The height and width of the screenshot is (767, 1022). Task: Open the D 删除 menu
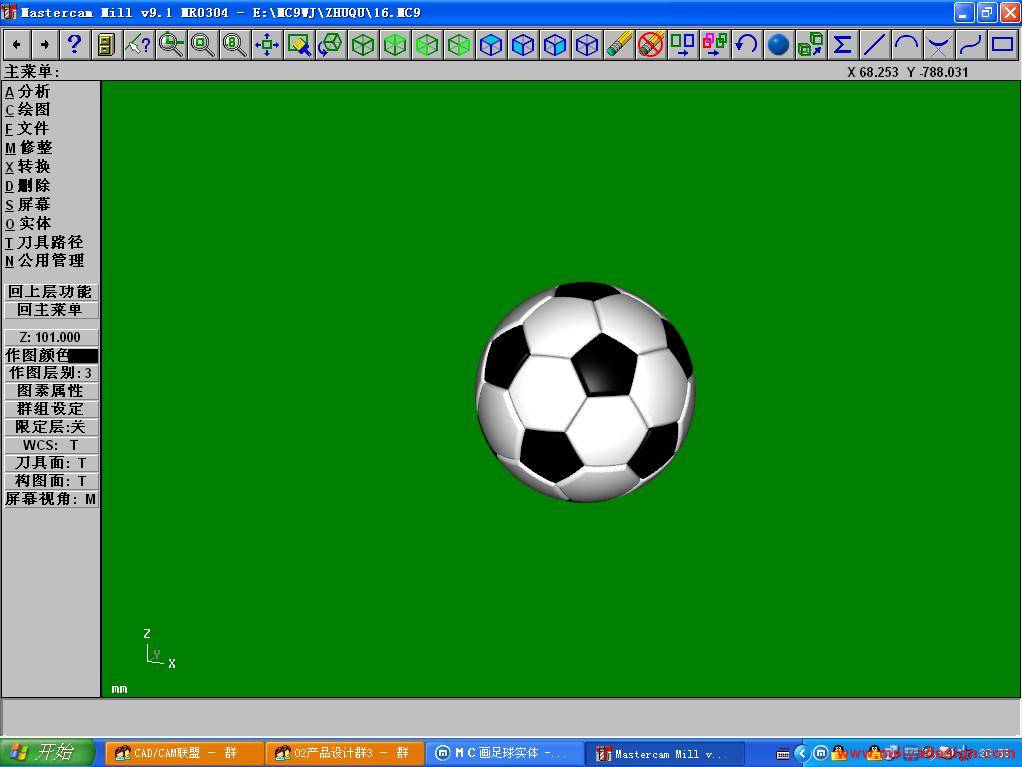coord(27,185)
